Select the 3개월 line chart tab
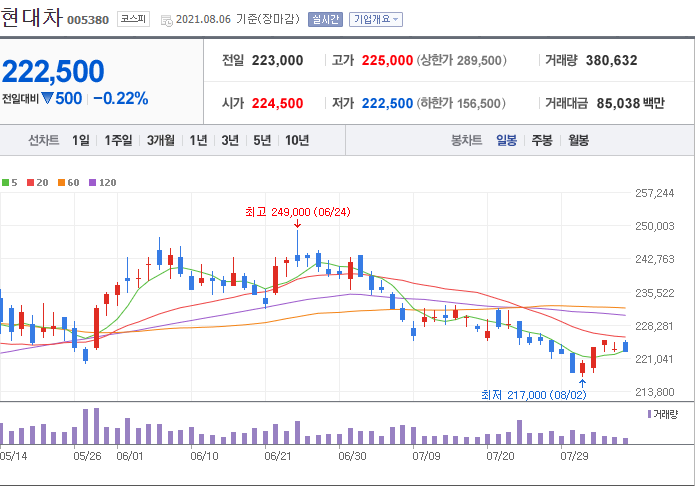Viewport: 695px width, 486px height. click(x=160, y=141)
